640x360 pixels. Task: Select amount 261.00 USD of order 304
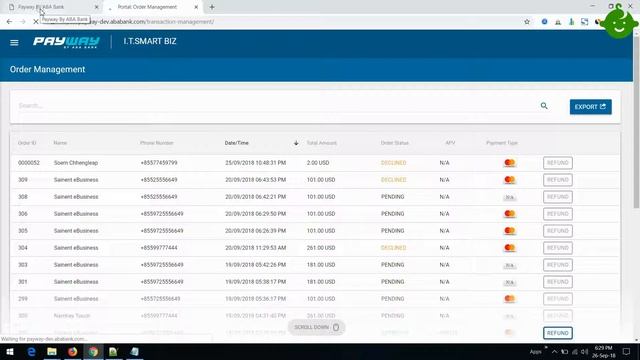(321, 248)
